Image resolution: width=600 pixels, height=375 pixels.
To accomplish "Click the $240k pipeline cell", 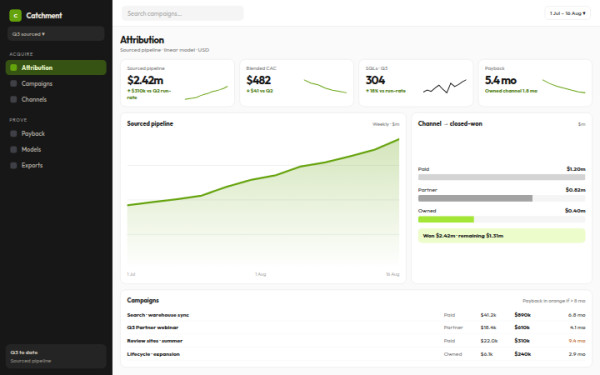I will tap(522, 354).
